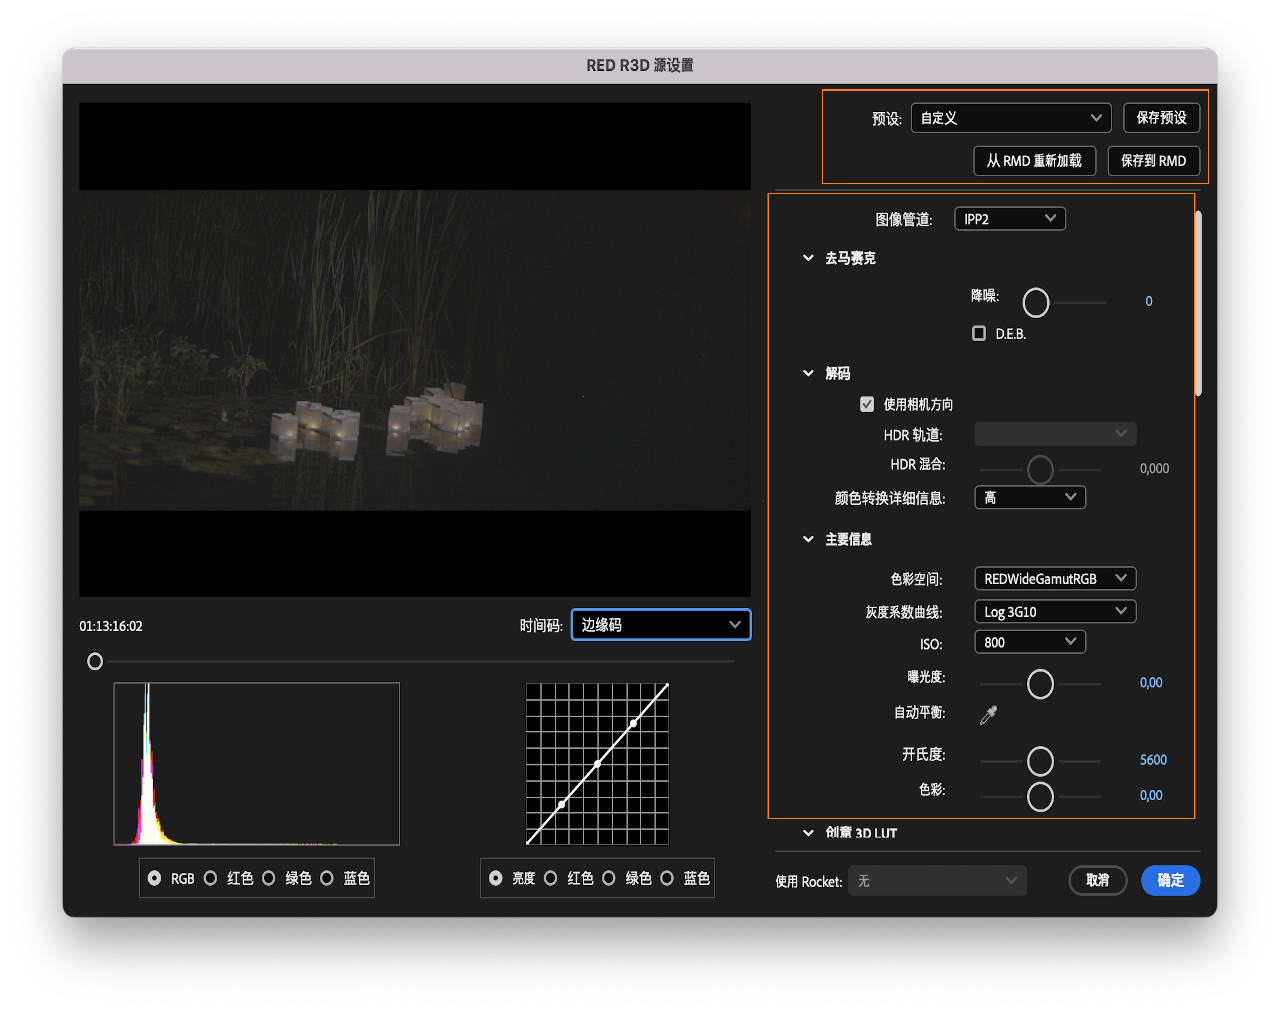Open the 灰度系数曲线 Log 3G10 dropdown
The width and height of the screenshot is (1280, 1011).
click(1054, 610)
